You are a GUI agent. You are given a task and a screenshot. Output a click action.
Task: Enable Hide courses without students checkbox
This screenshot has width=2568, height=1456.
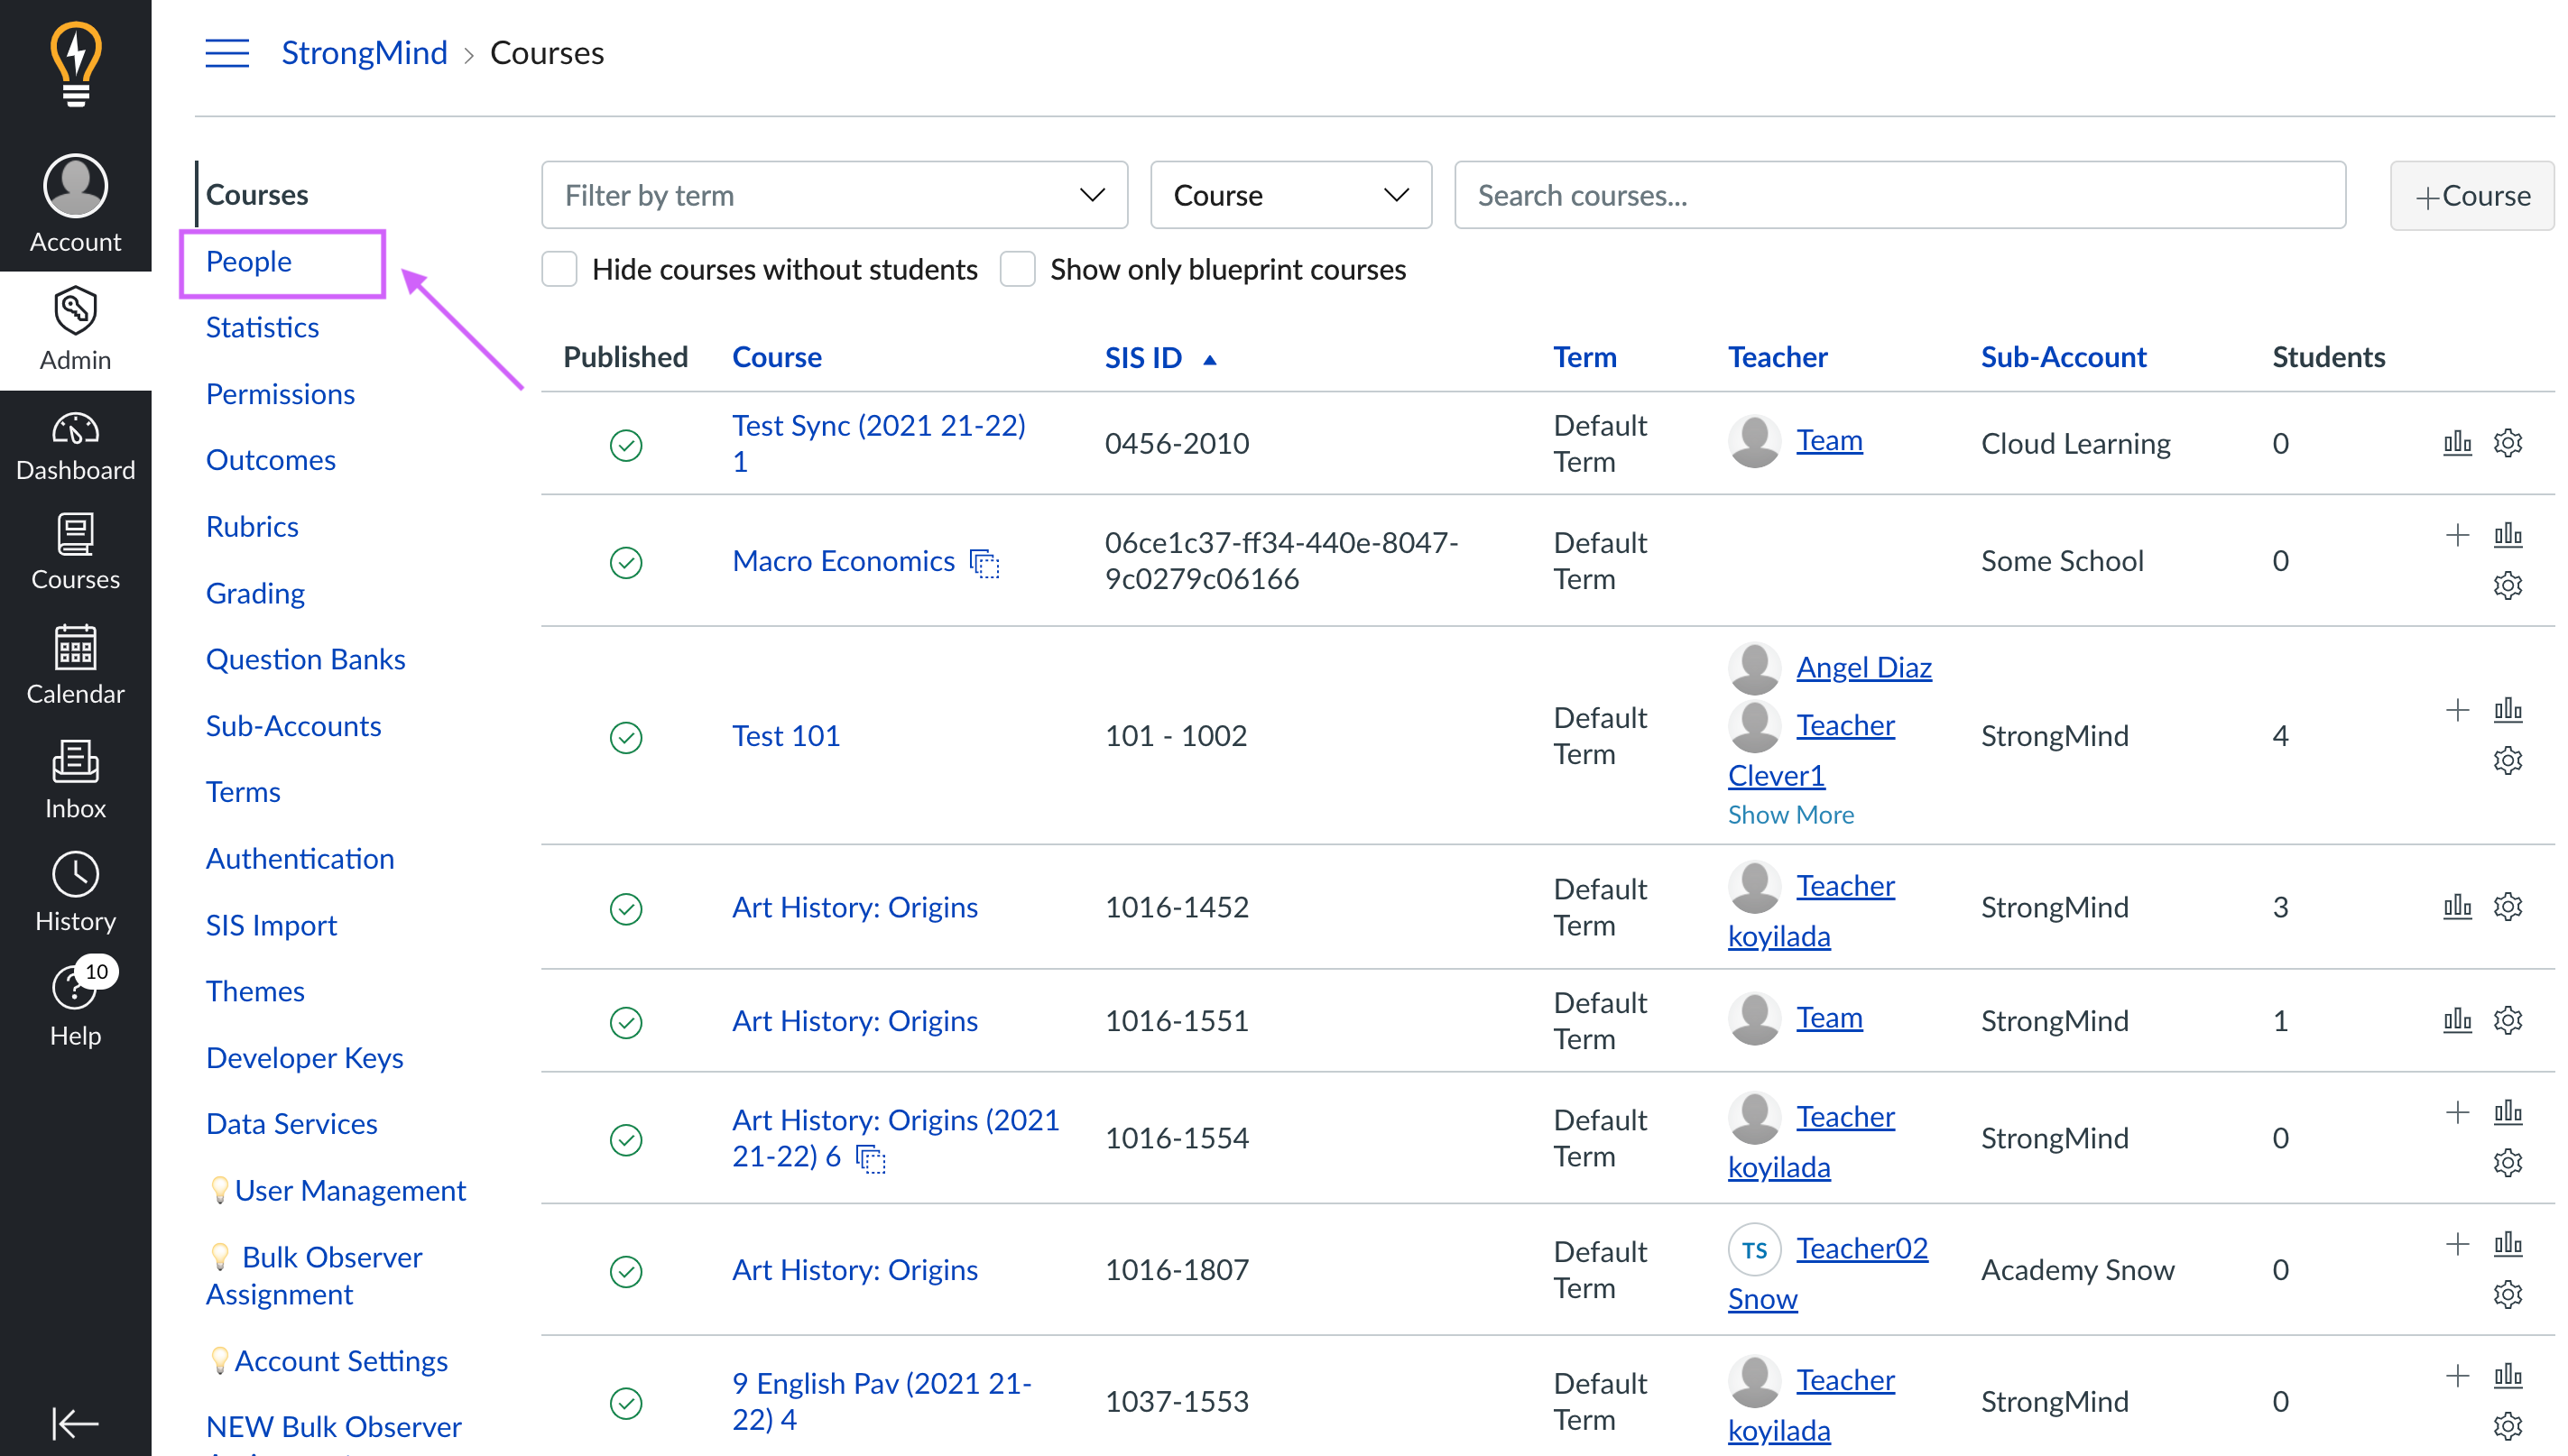[x=559, y=269]
